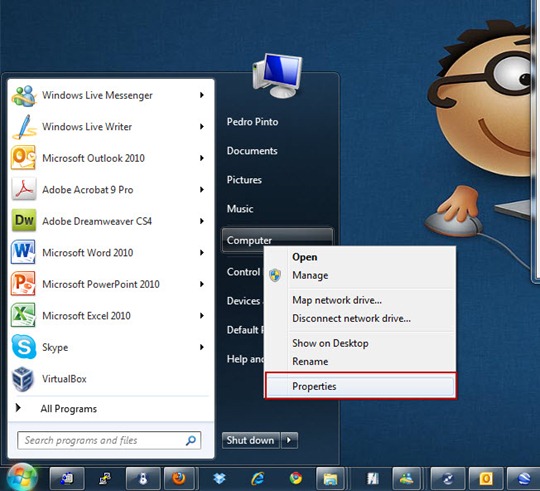
Task: Expand Outlook 2010 jump list arrow
Action: (x=202, y=158)
